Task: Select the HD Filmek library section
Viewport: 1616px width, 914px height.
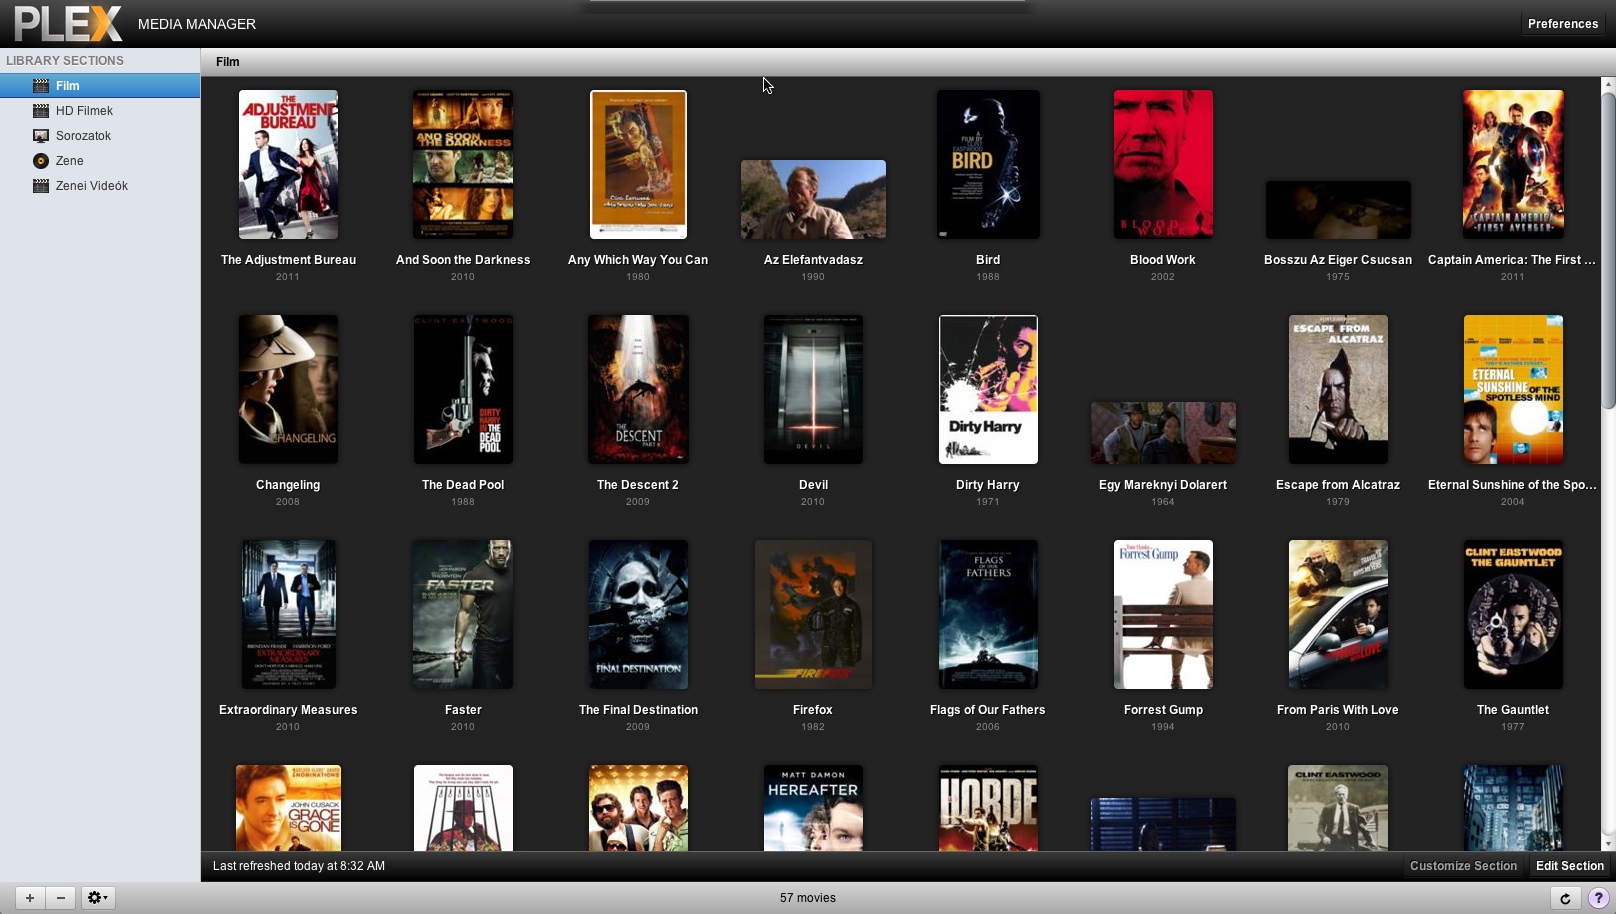Action: (100, 111)
